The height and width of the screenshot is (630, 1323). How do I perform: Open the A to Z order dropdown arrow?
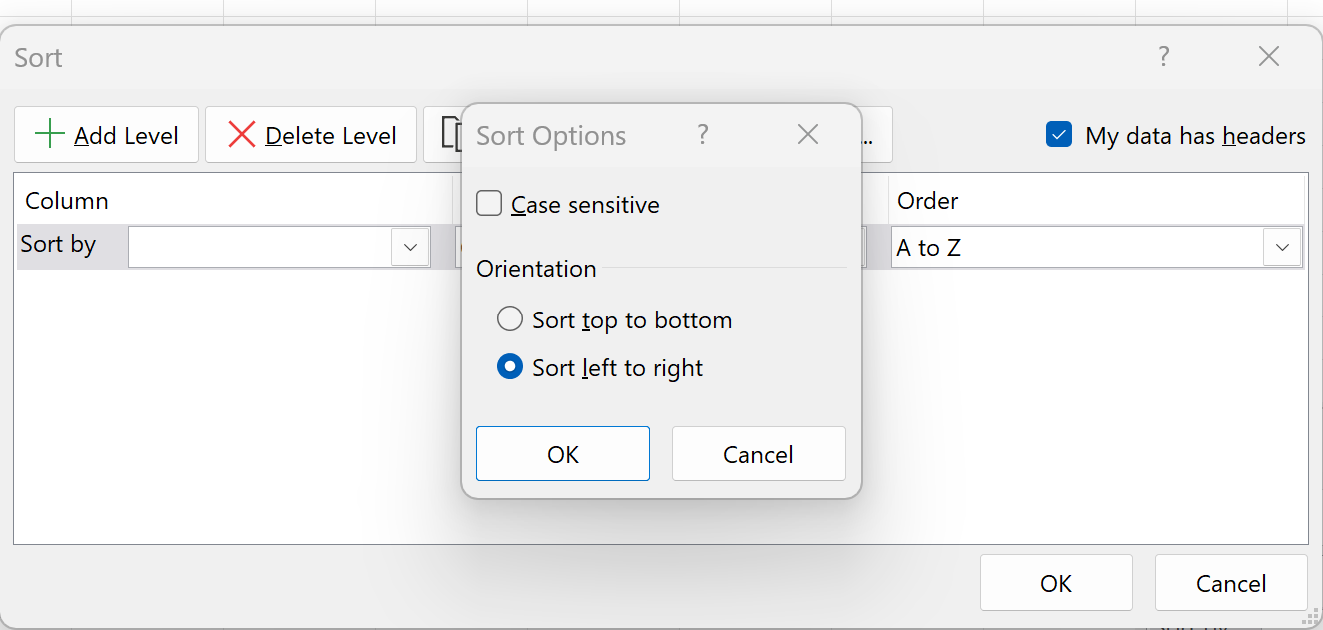pos(1282,247)
